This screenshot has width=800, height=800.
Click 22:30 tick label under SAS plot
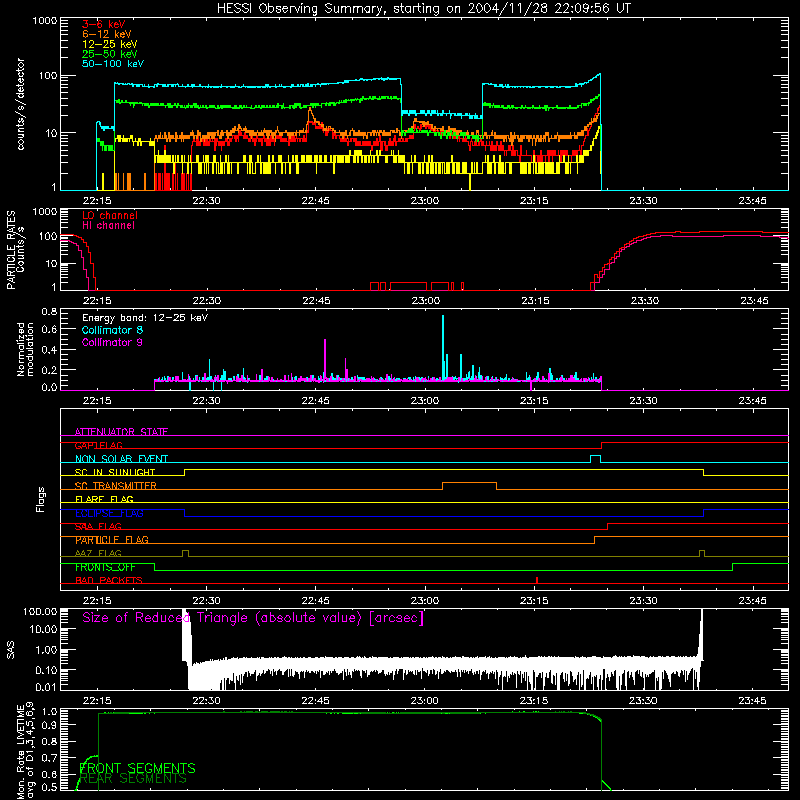click(x=207, y=701)
